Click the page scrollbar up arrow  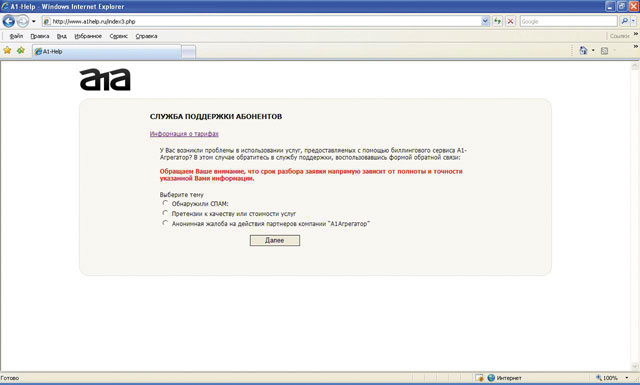click(x=635, y=66)
